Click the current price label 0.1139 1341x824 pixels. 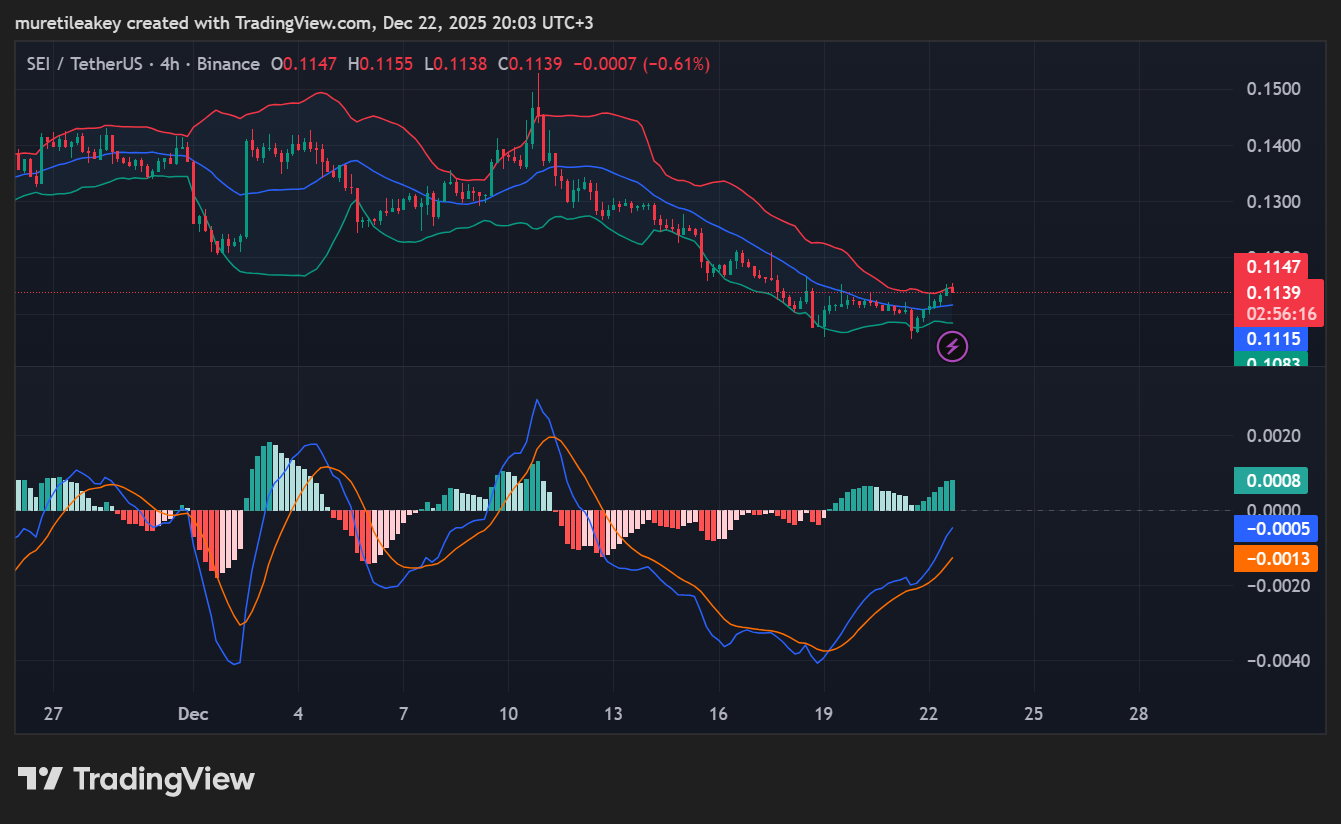pyautogui.click(x=1272, y=292)
